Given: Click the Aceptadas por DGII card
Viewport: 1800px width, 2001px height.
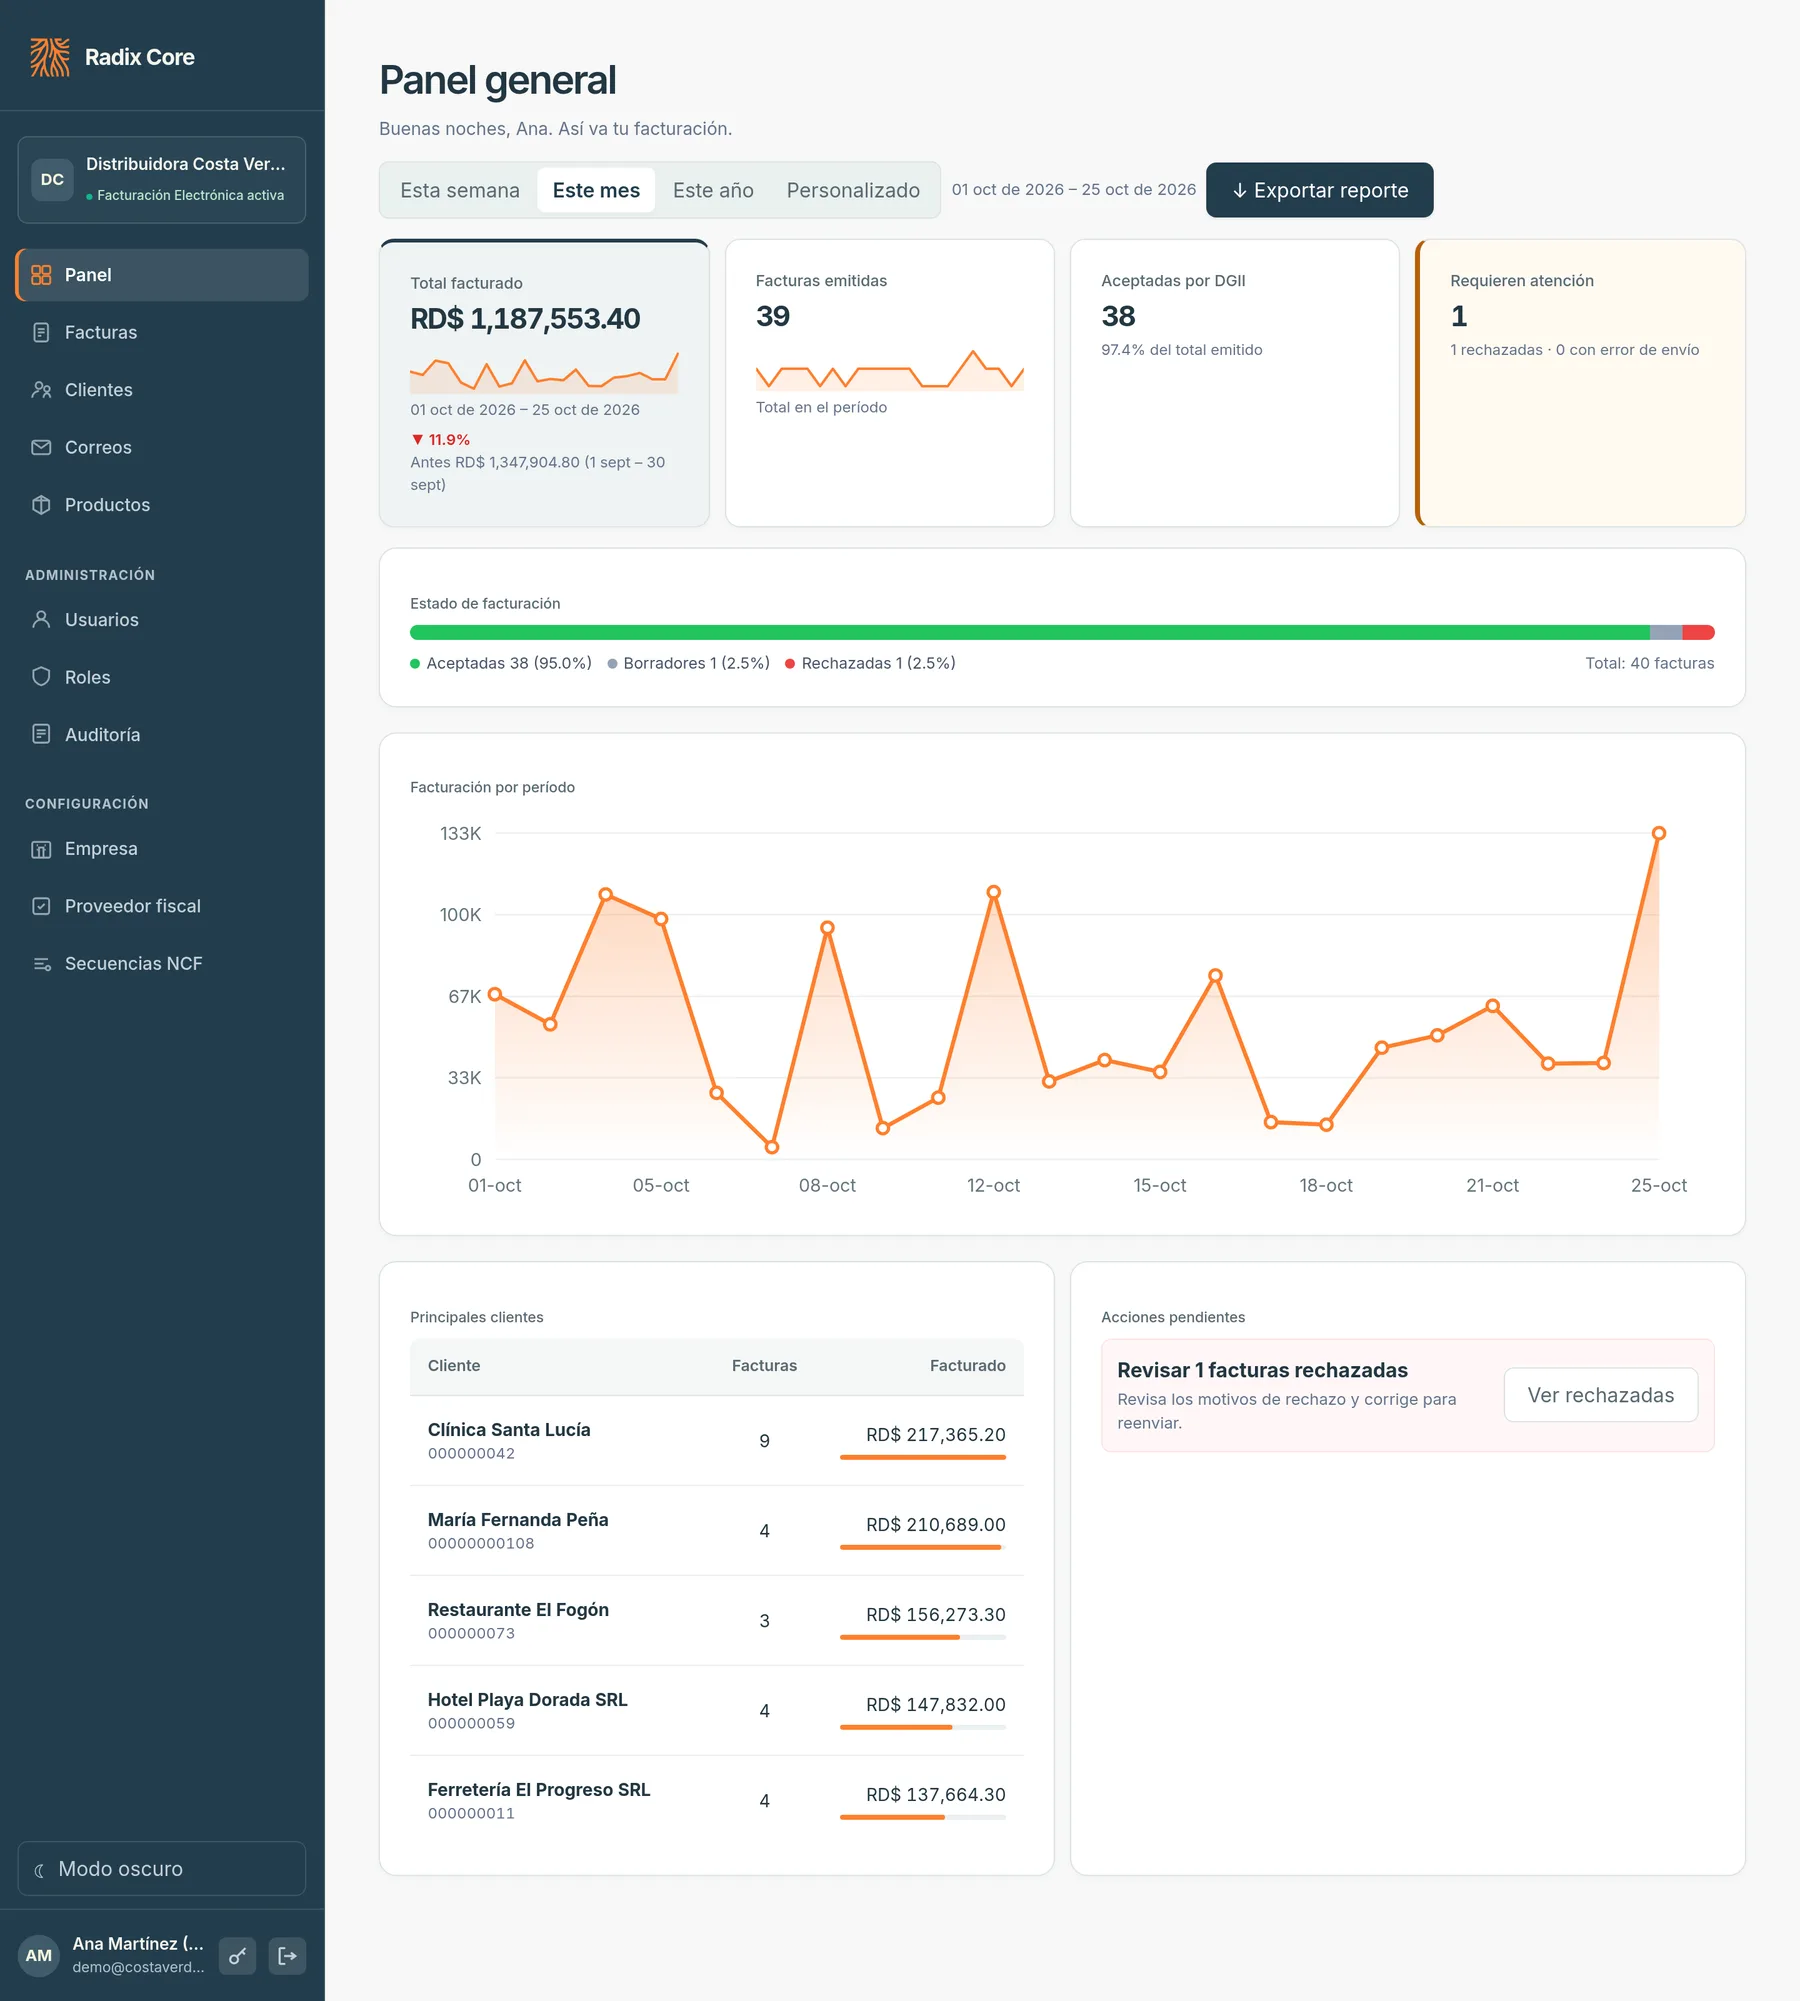Looking at the screenshot, I should coord(1235,383).
